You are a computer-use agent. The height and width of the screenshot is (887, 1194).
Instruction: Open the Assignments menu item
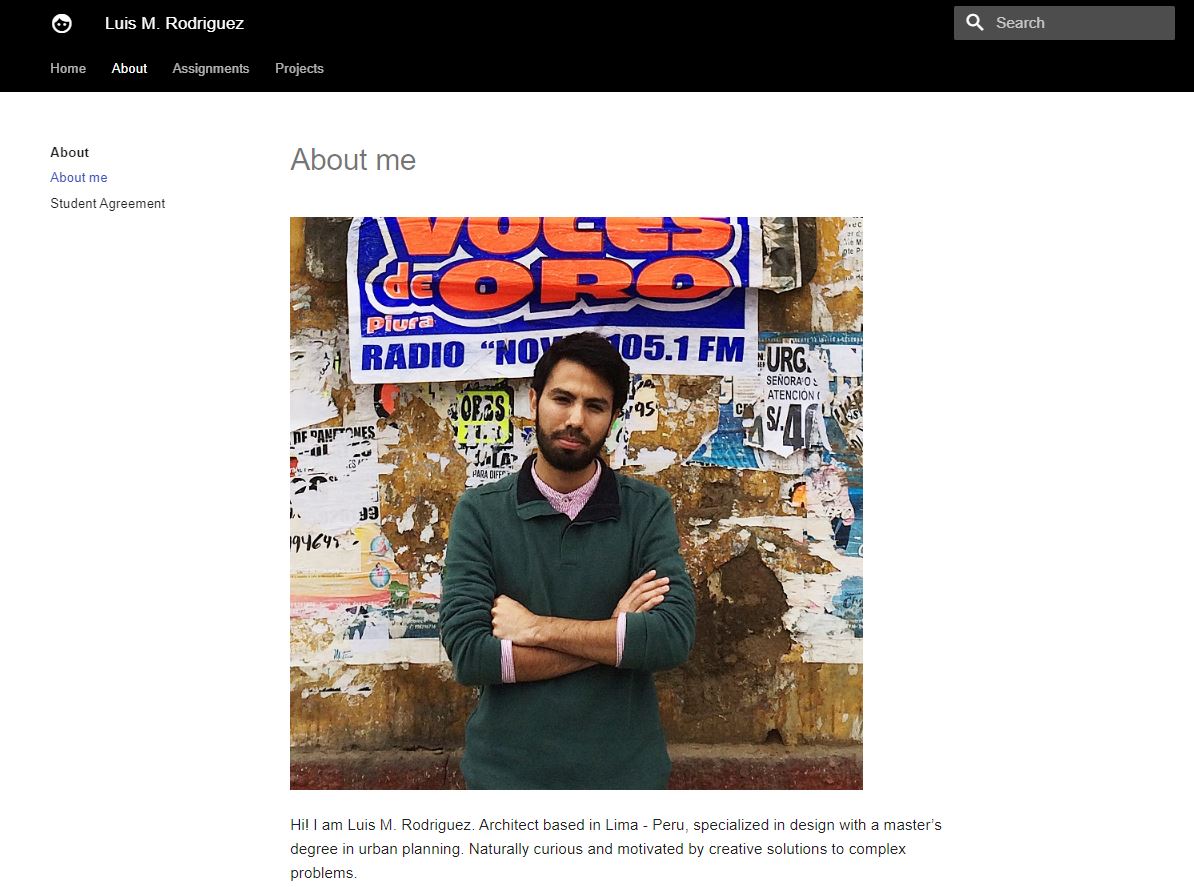pyautogui.click(x=211, y=69)
